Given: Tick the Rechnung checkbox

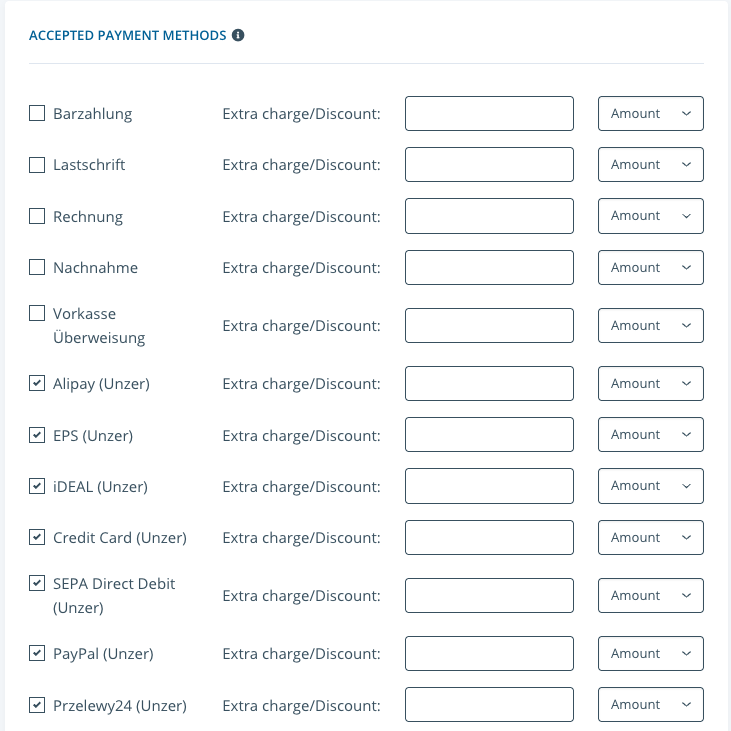Looking at the screenshot, I should pos(37,216).
